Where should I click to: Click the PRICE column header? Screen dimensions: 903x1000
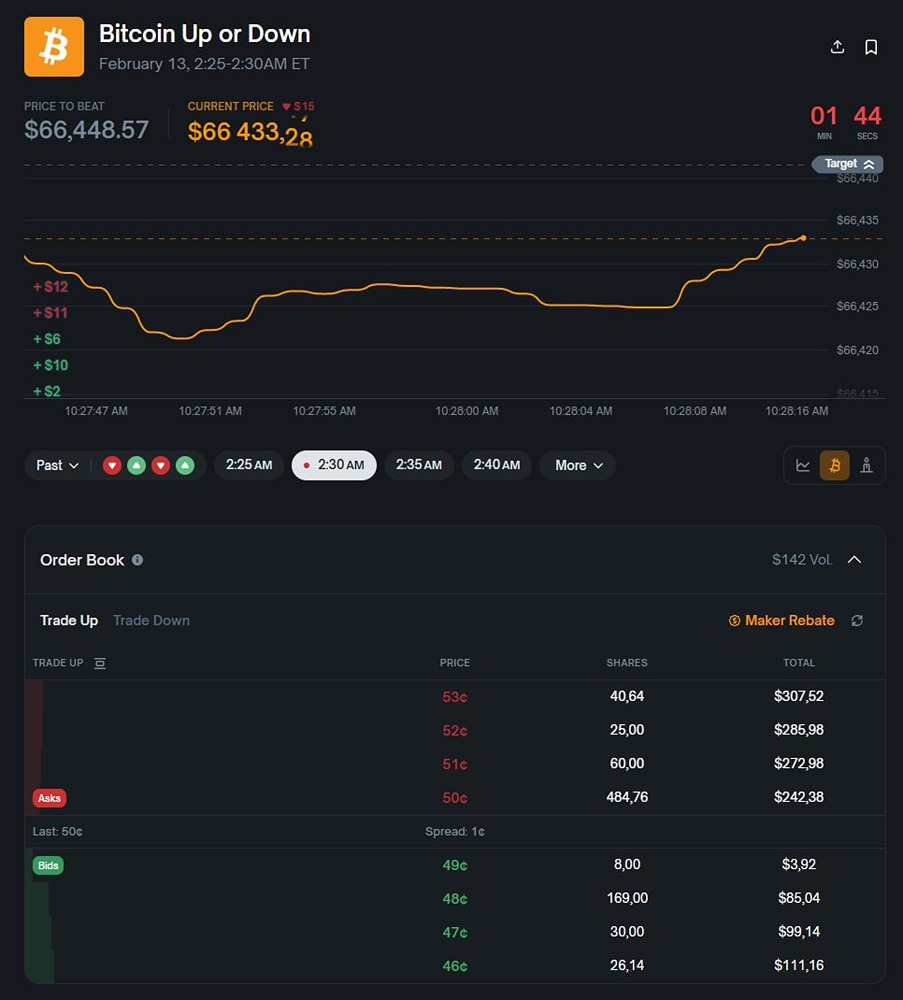(x=455, y=663)
